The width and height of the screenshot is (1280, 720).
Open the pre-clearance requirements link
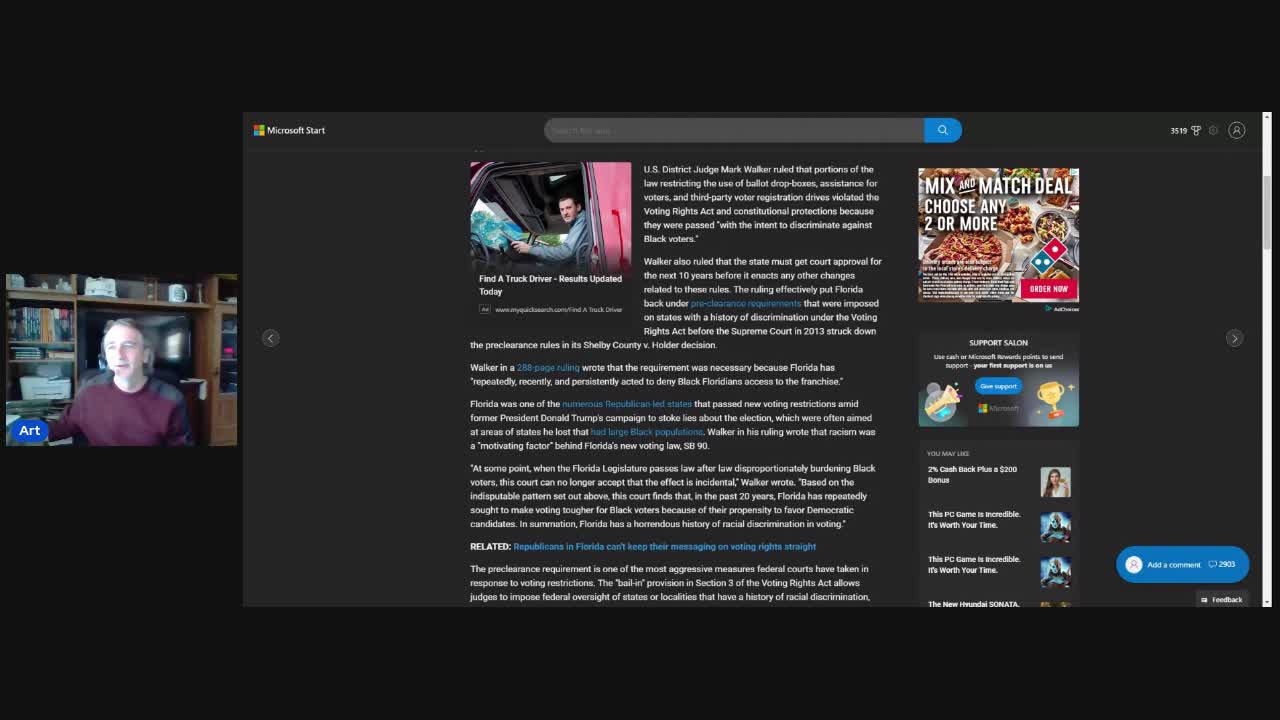746,303
